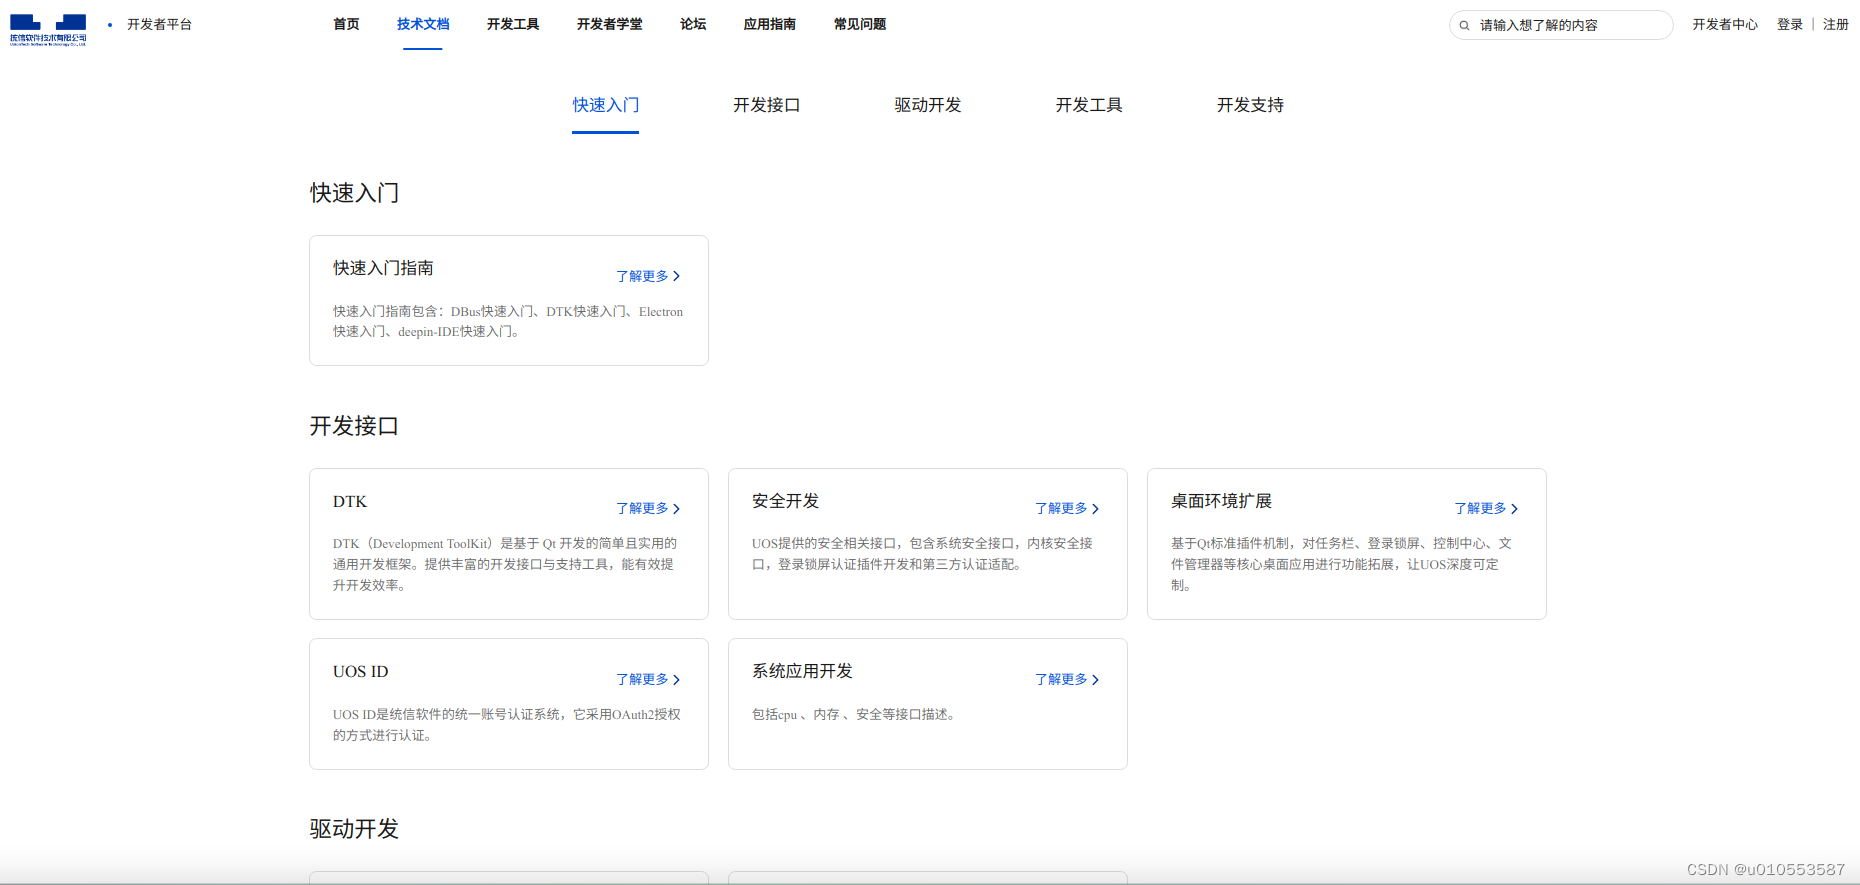
Task: Click 了解更多 on 快速入门指南 card
Action: click(648, 276)
